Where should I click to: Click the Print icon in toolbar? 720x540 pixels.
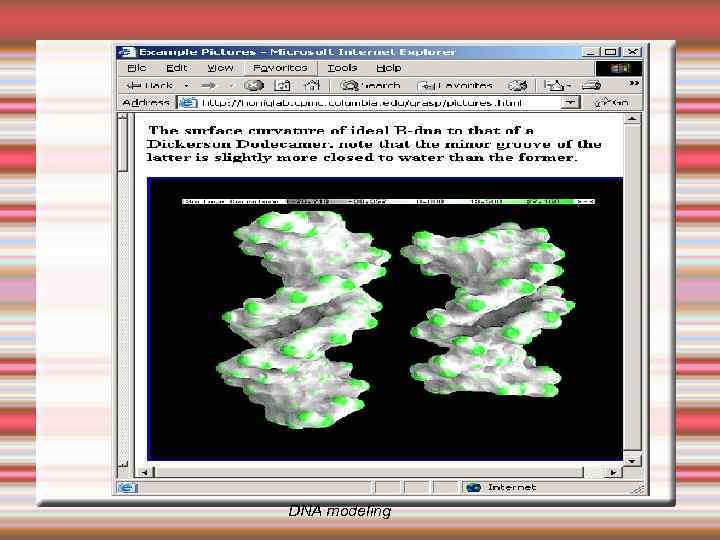591,85
